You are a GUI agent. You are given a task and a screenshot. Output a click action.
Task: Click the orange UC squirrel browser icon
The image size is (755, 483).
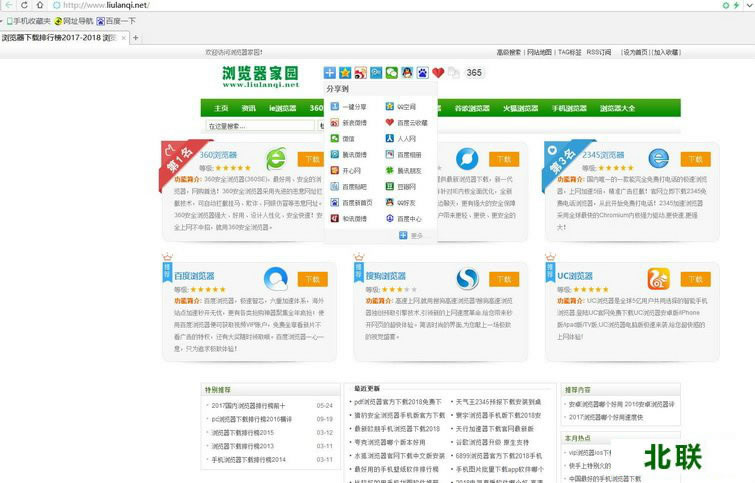tap(658, 278)
